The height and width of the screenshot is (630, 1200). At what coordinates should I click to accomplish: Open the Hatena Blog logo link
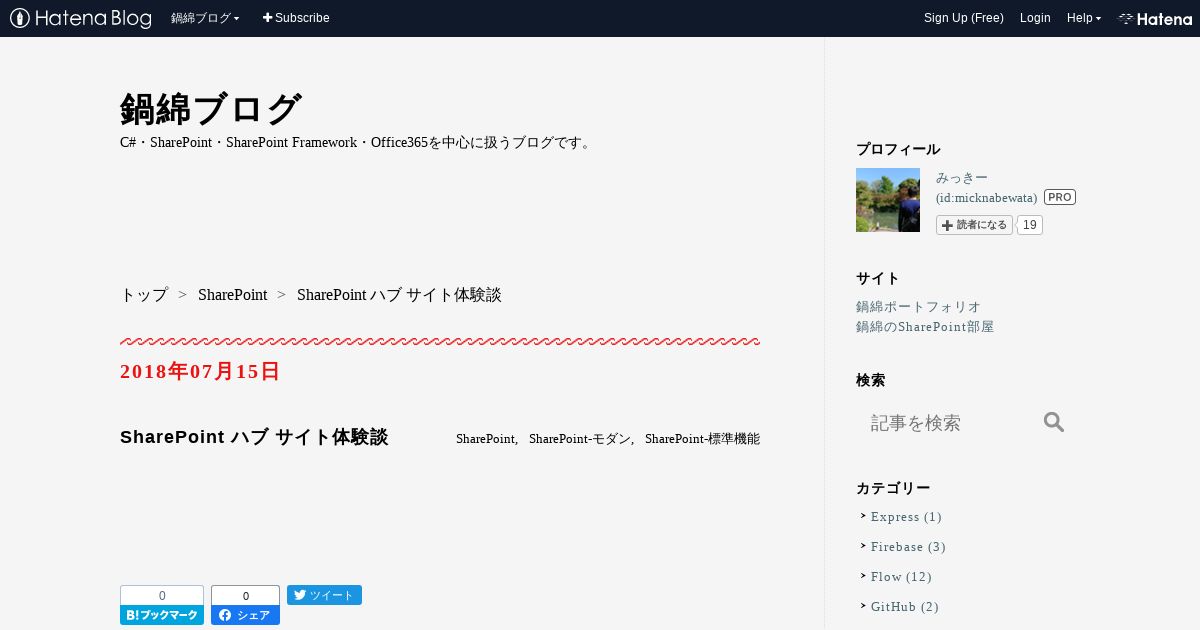pos(81,18)
